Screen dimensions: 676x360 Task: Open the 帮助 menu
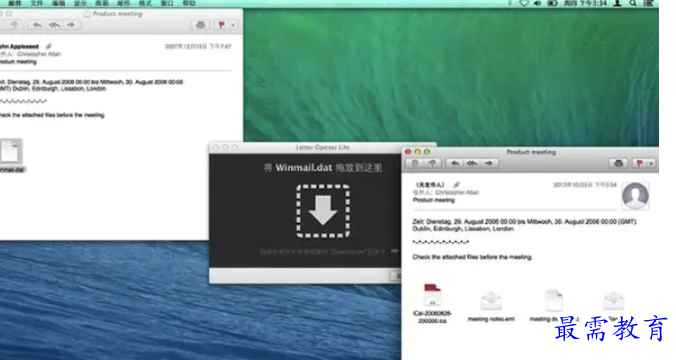[189, 3]
